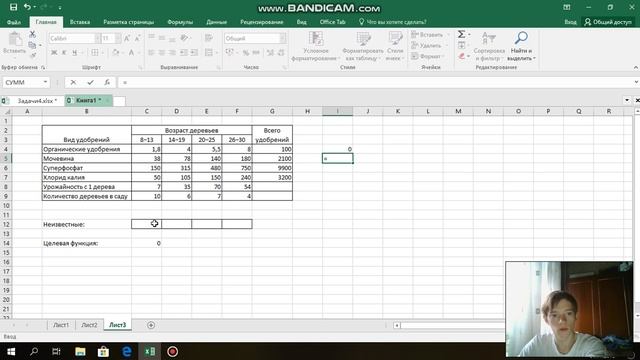This screenshot has height=360, width=640.
Task: Click the new sheet plus icon
Action: 151,325
